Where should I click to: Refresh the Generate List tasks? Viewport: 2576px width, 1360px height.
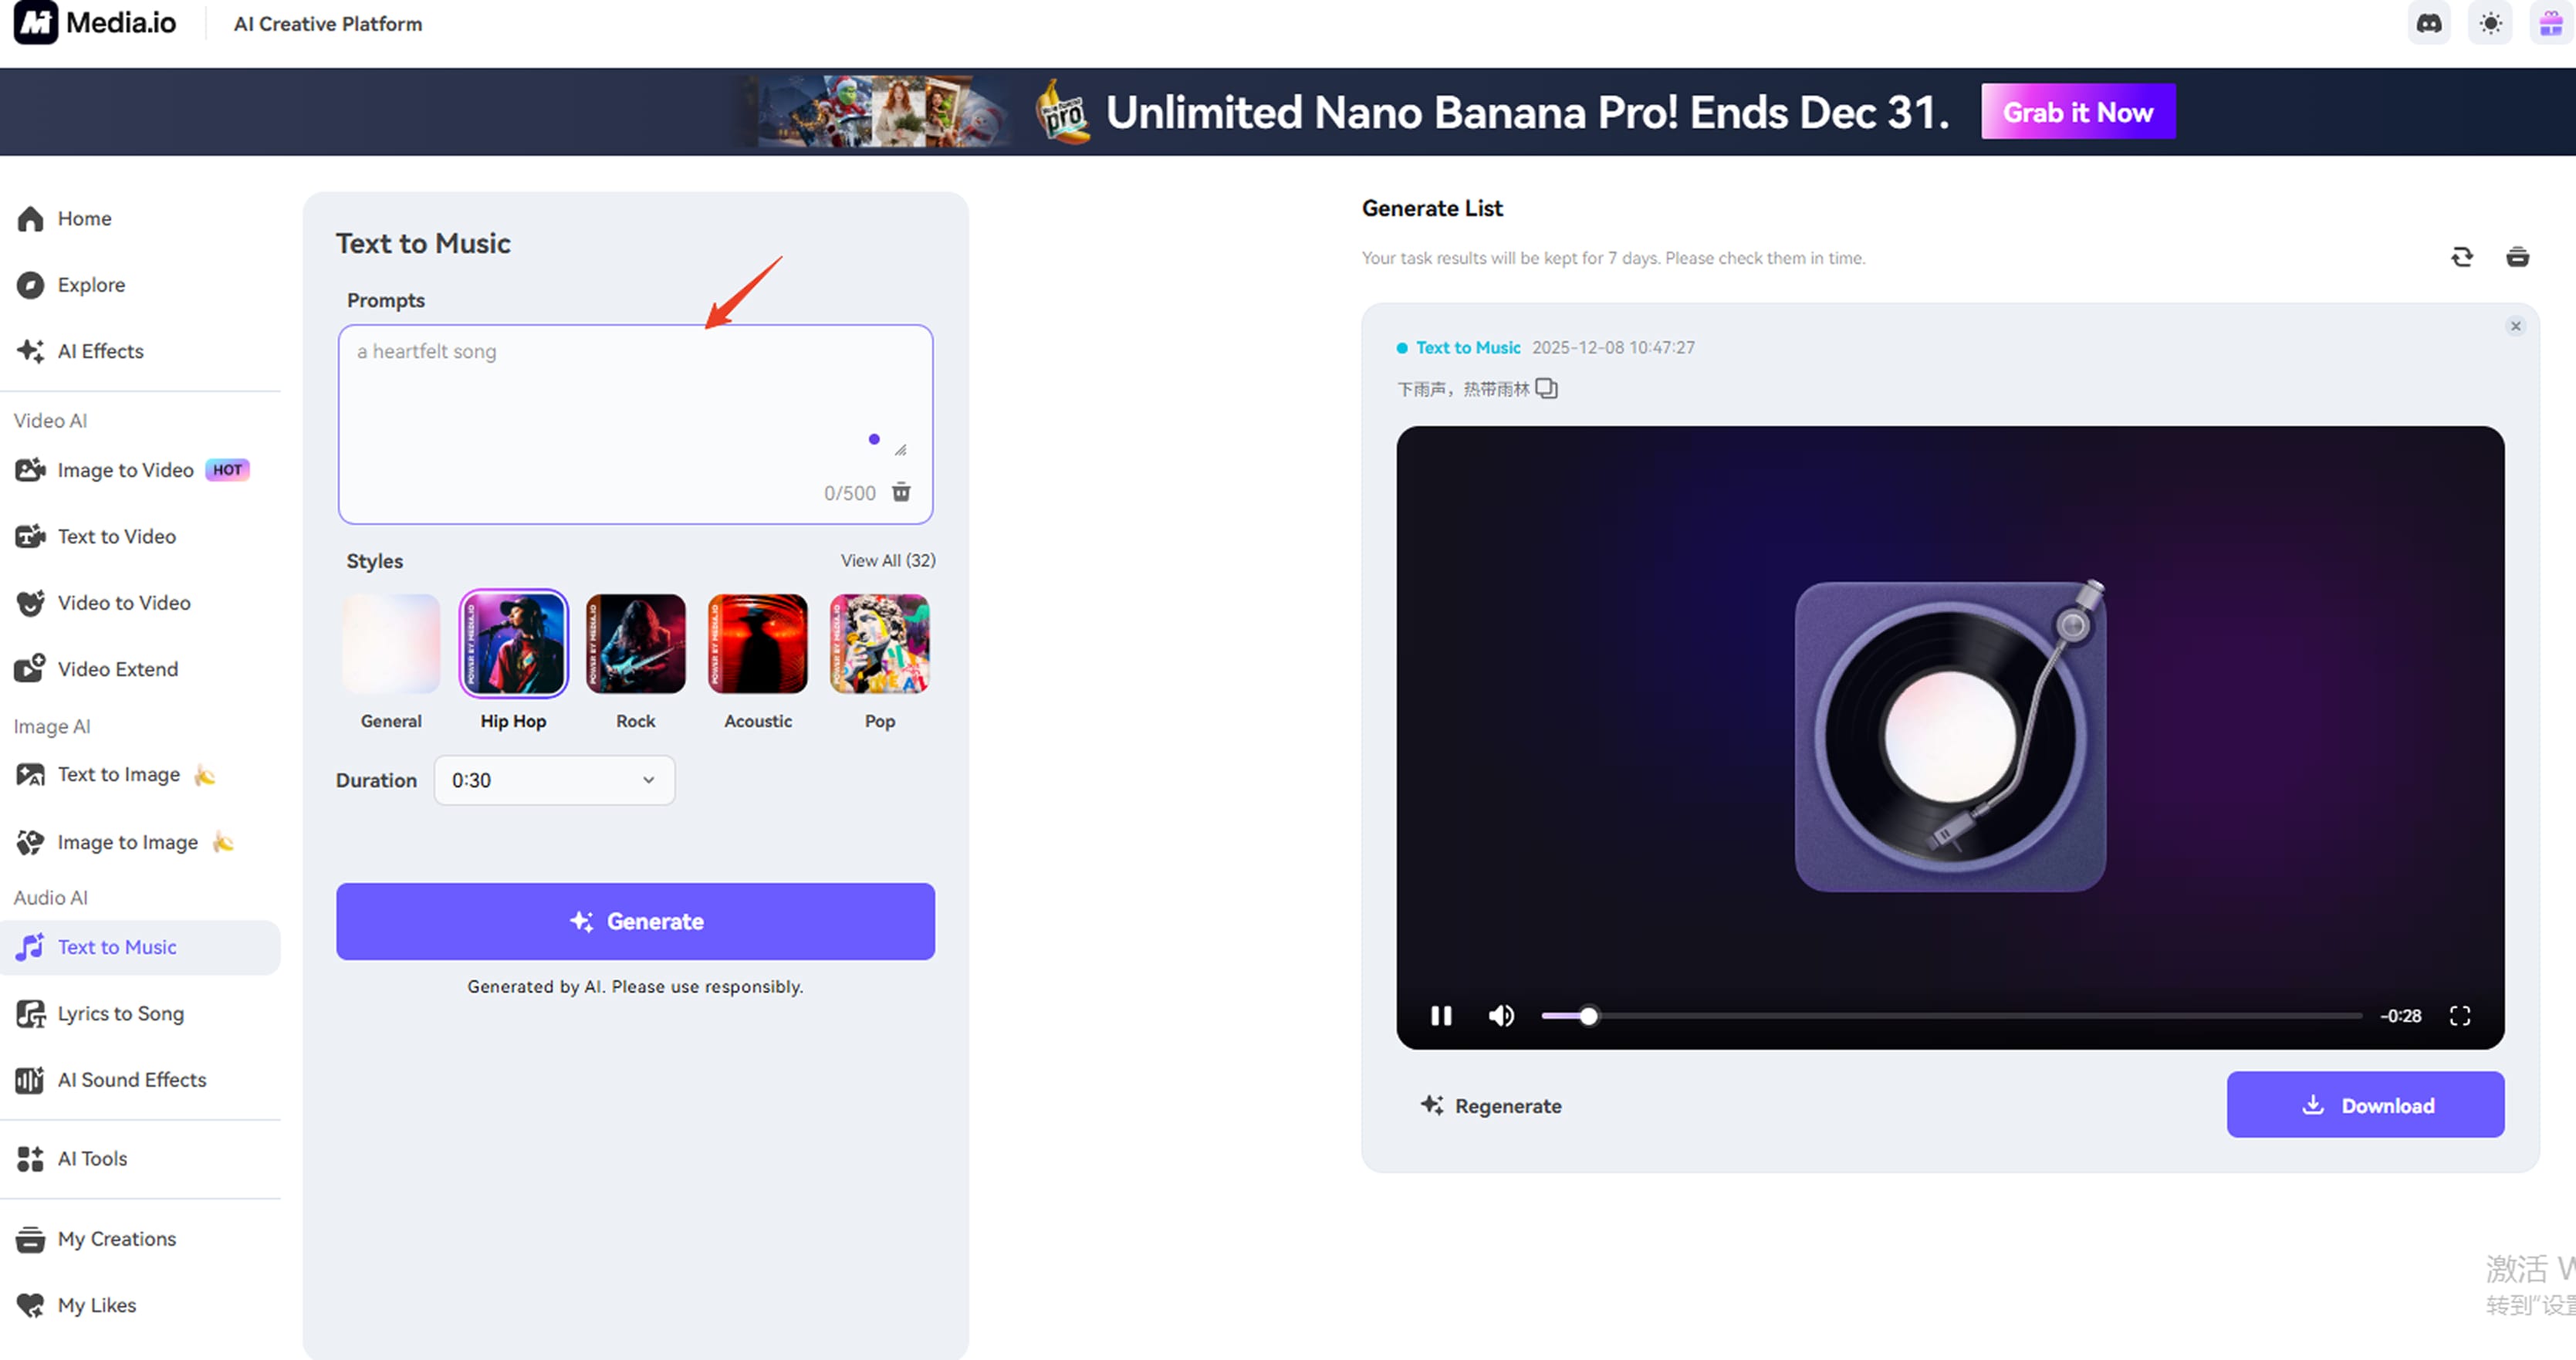tap(2462, 257)
